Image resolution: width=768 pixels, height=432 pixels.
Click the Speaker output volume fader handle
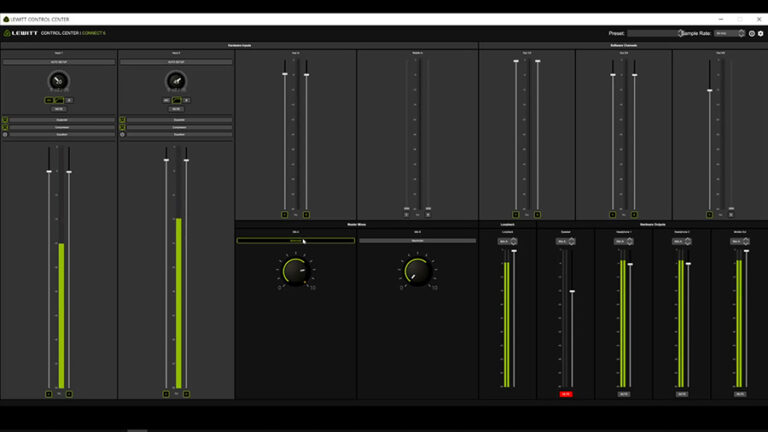pos(572,291)
